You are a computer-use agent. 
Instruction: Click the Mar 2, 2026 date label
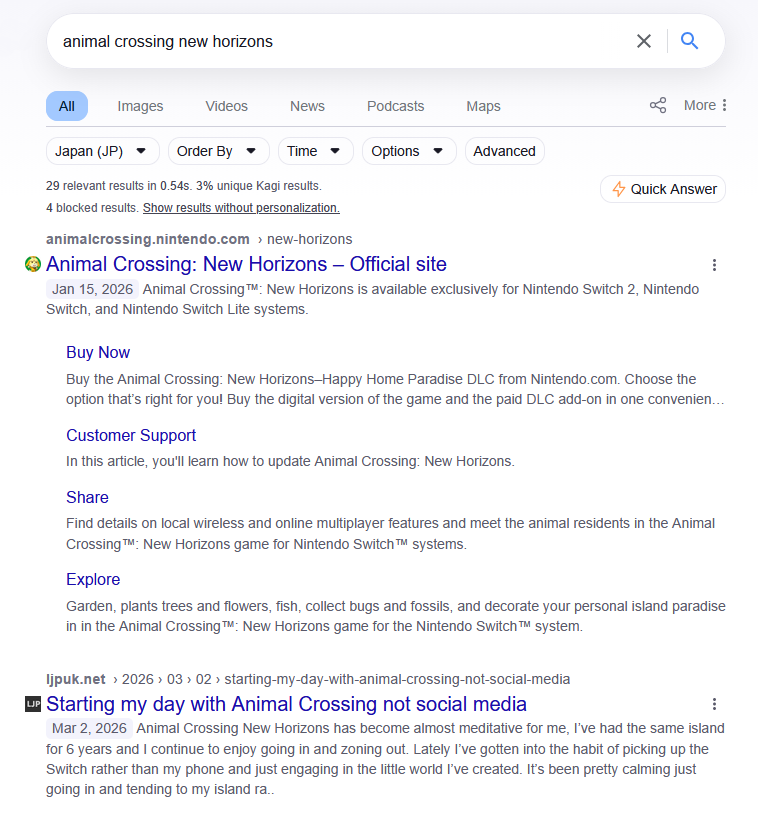(89, 729)
